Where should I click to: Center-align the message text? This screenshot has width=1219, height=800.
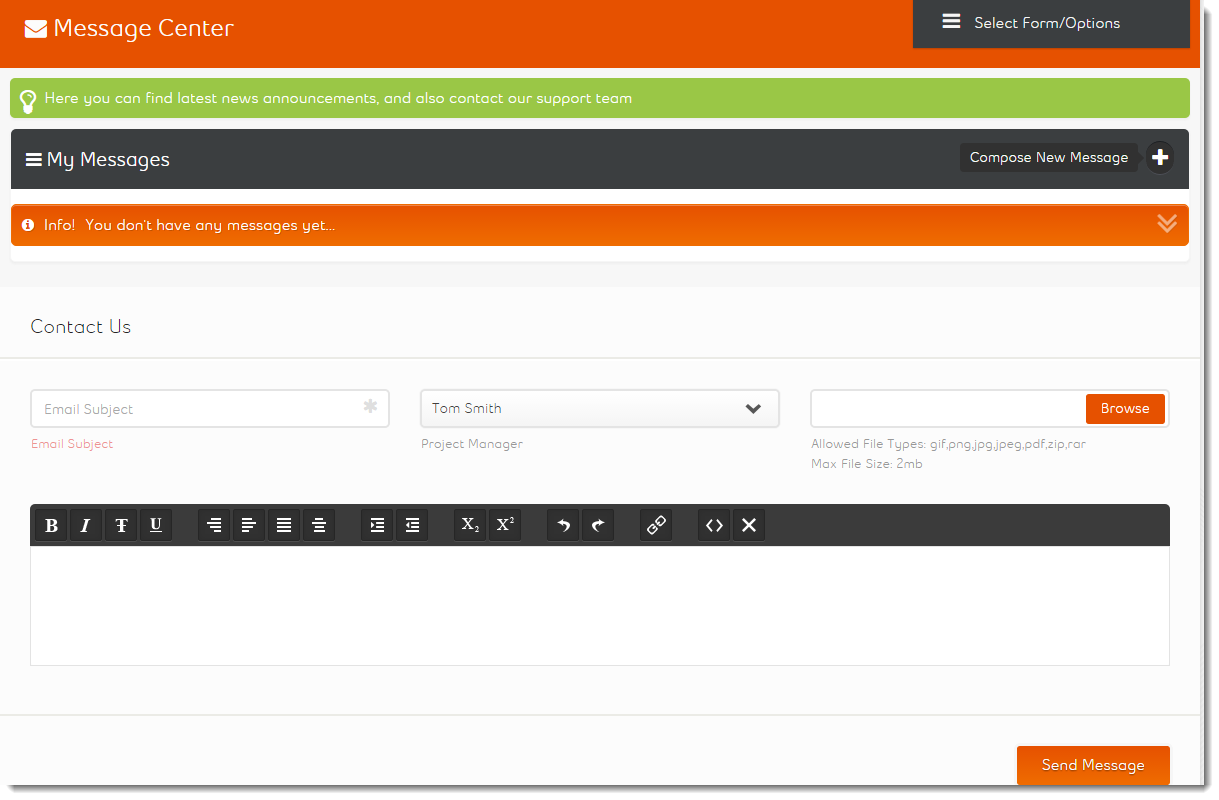(x=319, y=525)
